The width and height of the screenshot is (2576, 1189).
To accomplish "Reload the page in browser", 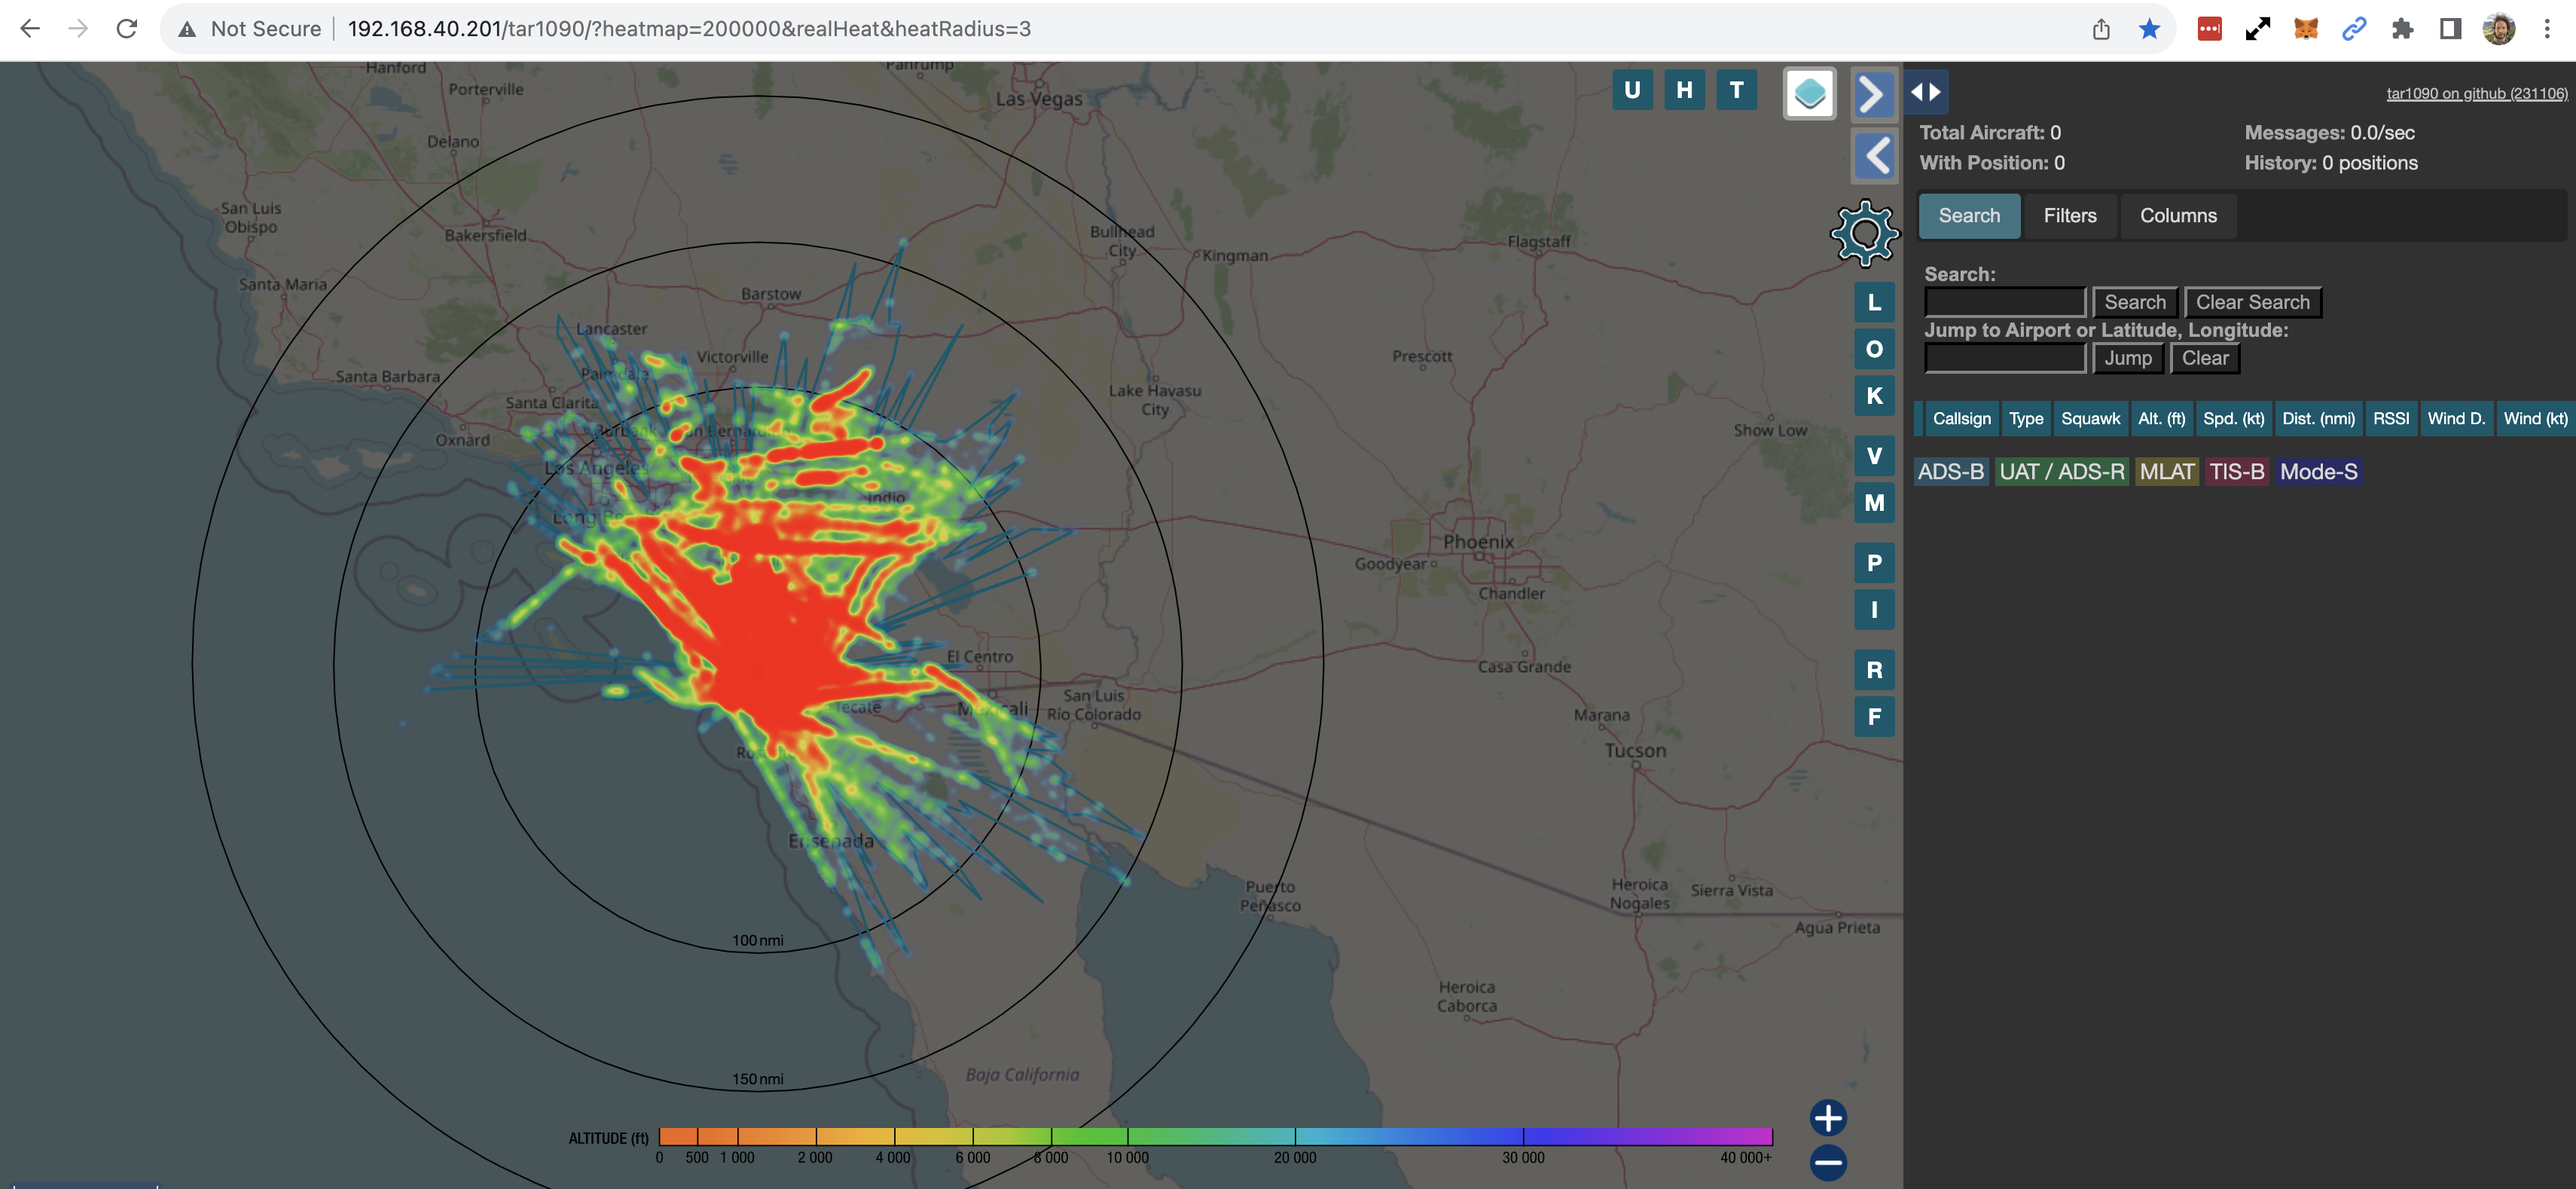I will pos(127,29).
